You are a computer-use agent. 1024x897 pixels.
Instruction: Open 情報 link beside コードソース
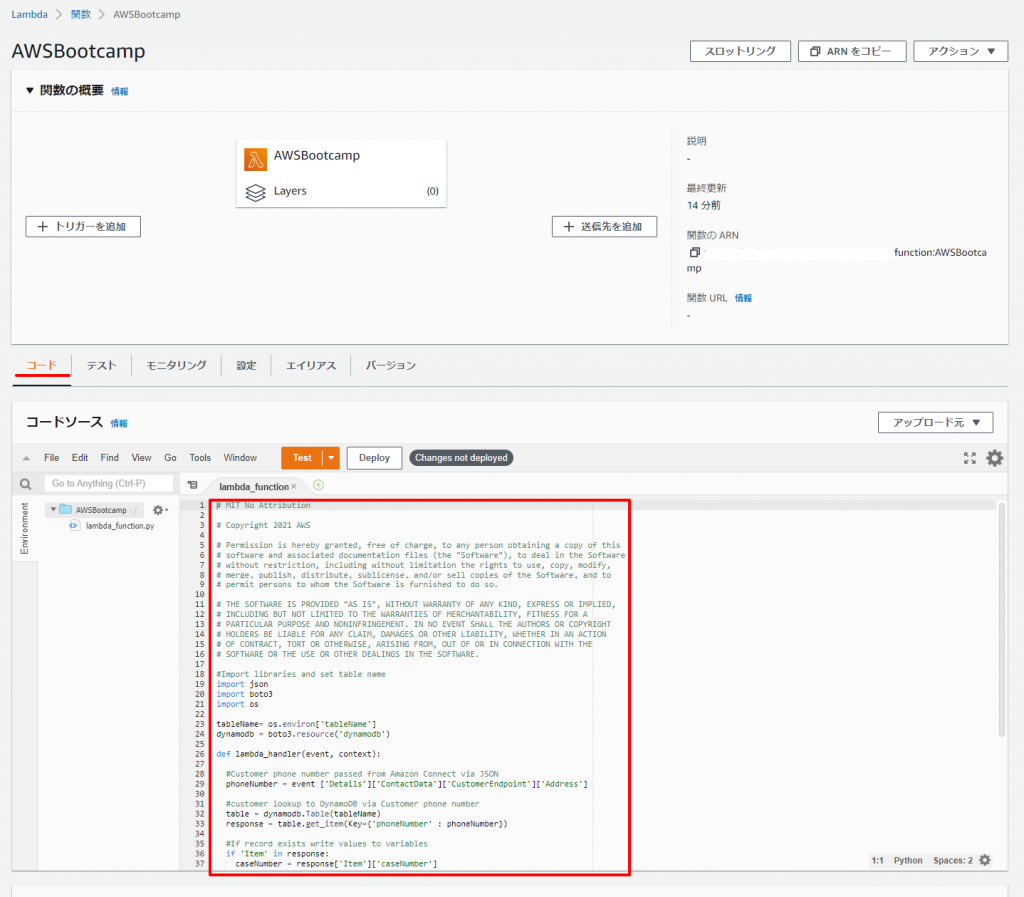[119, 423]
